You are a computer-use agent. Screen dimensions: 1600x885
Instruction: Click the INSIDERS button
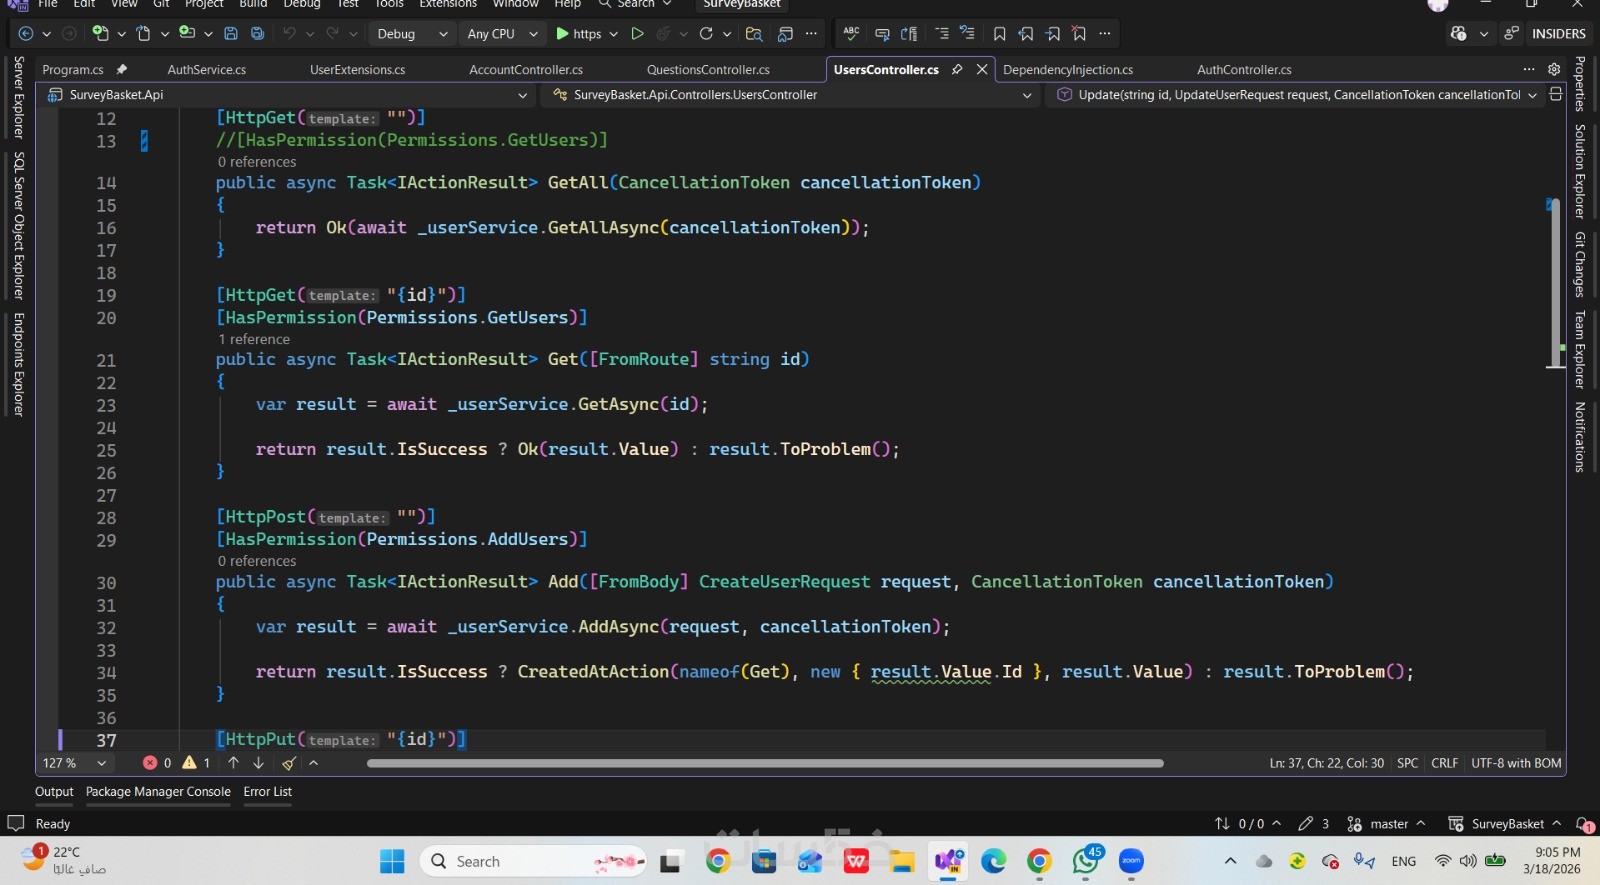pos(1559,34)
